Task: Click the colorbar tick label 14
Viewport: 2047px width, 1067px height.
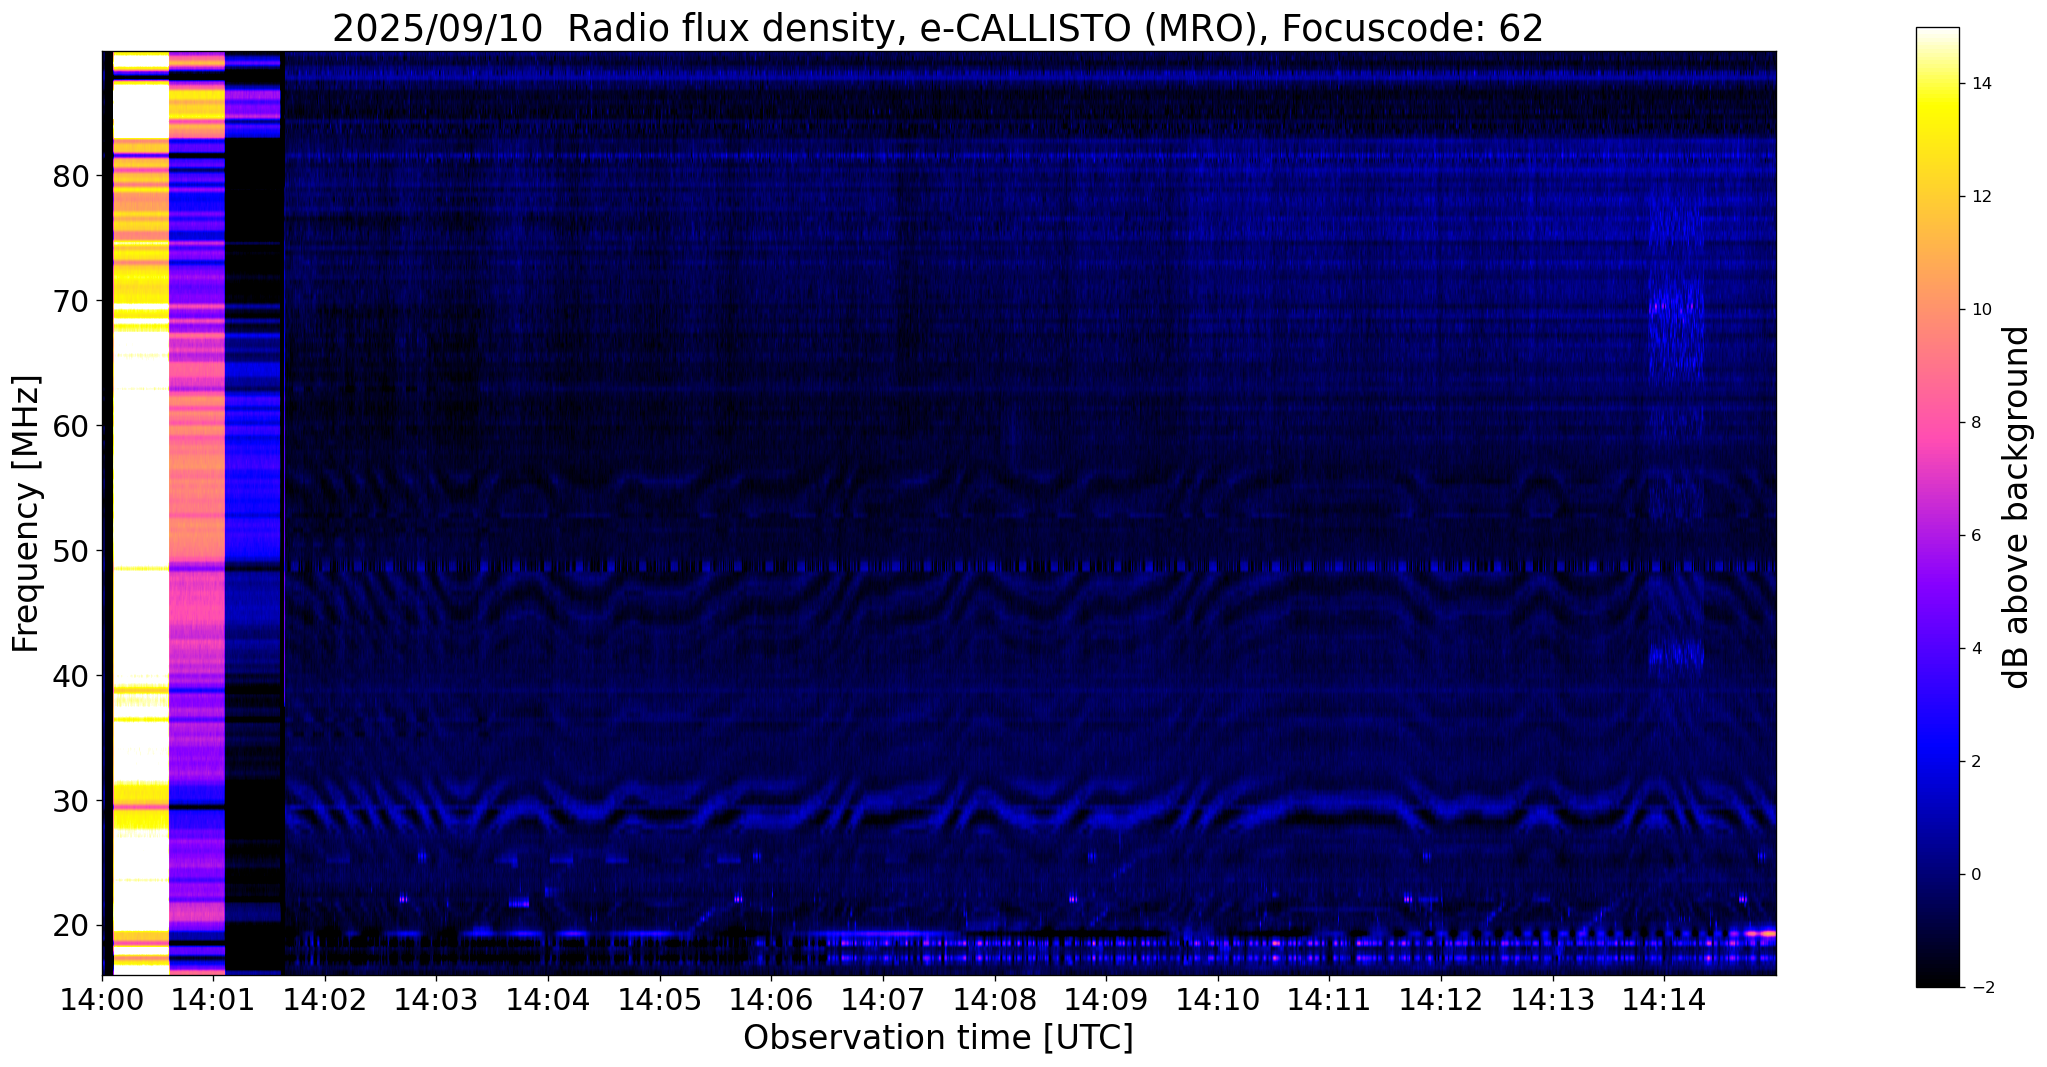Action: (x=1980, y=84)
